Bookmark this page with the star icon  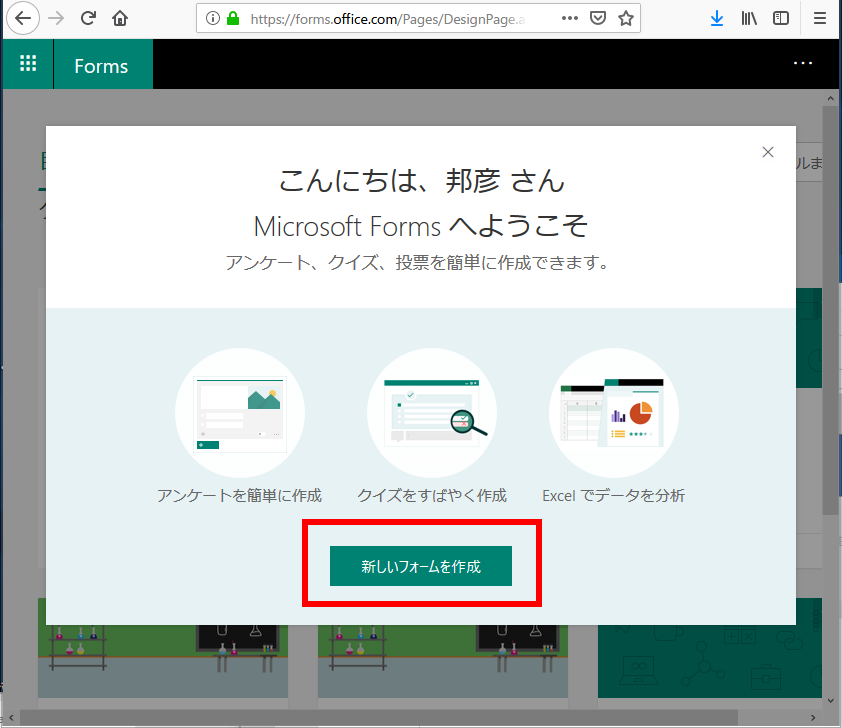coord(626,19)
